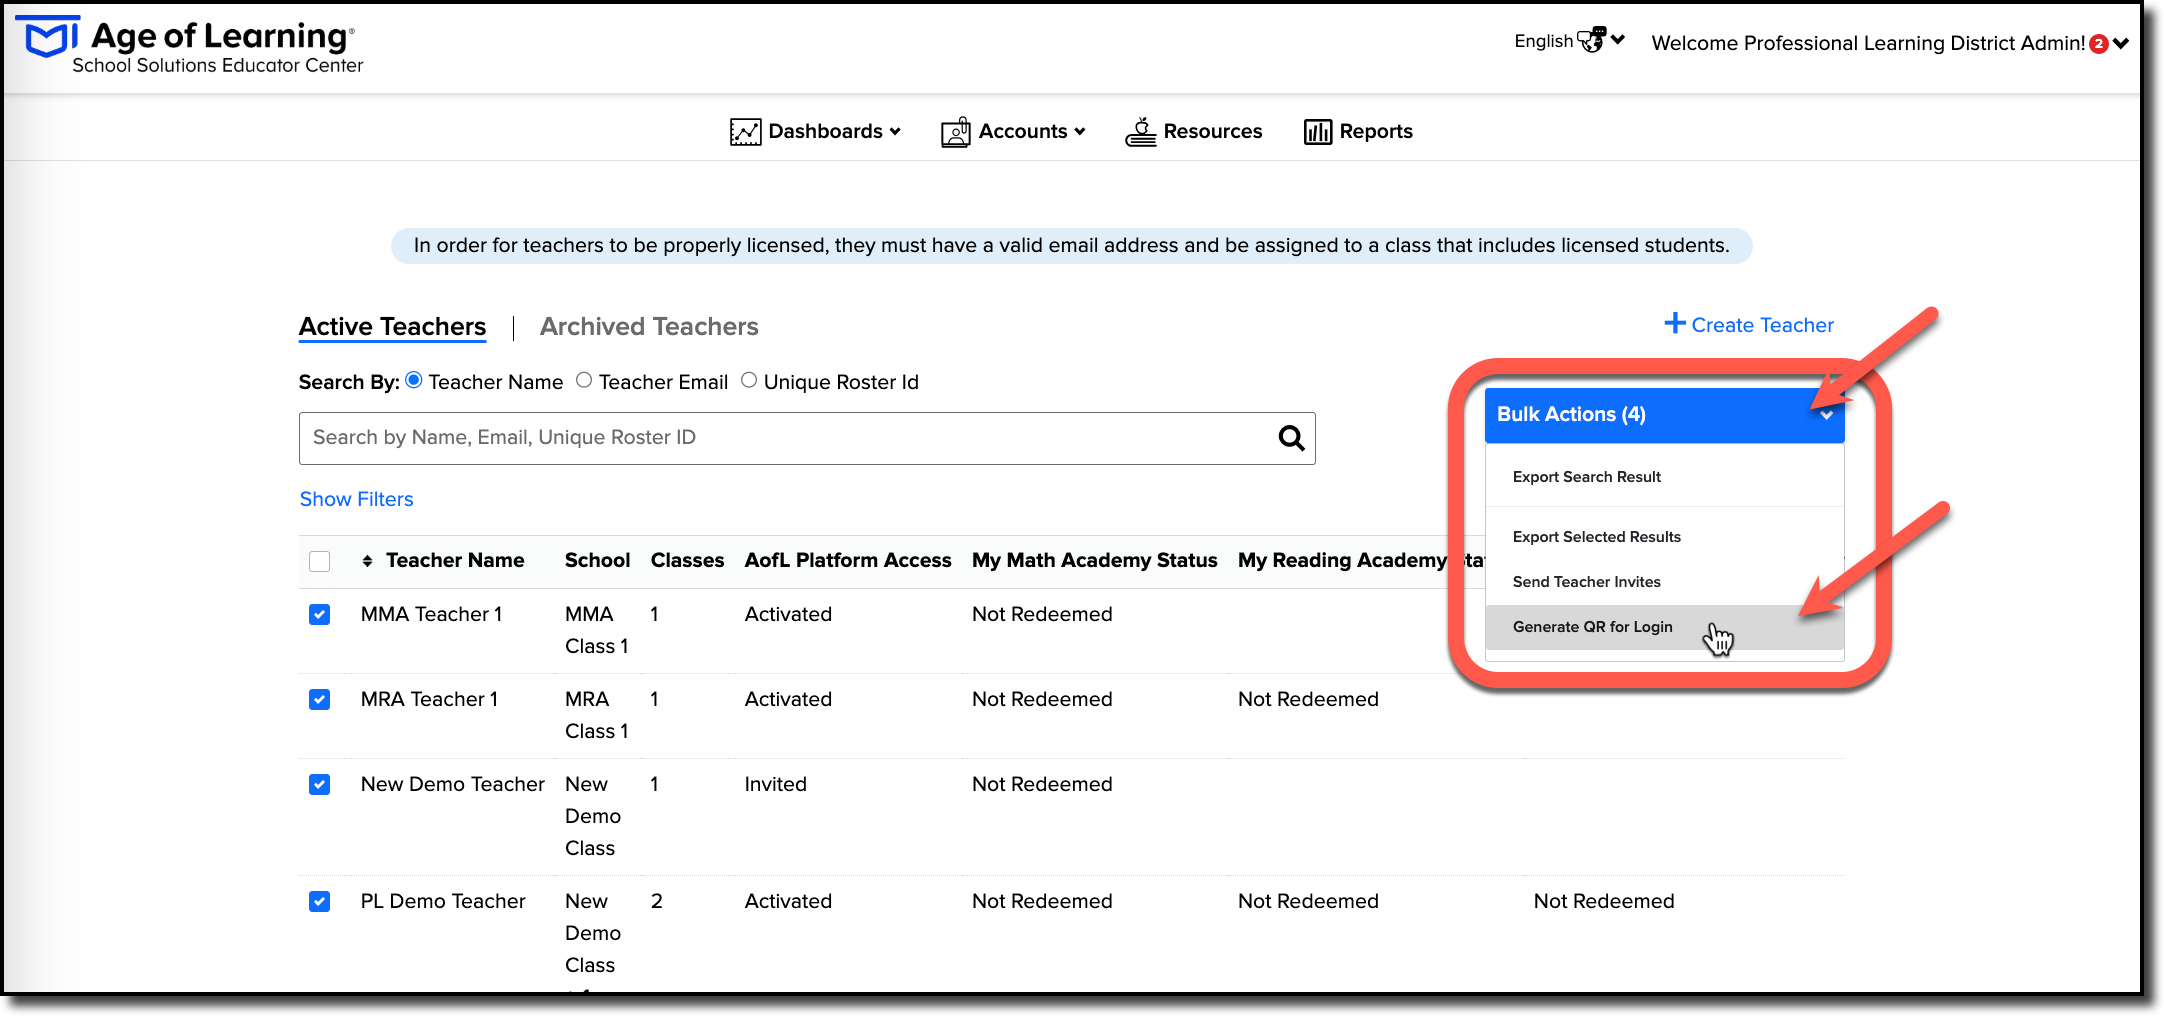The width and height of the screenshot is (2164, 1016).
Task: Click the MRA Teacher 1 name
Action: point(429,699)
